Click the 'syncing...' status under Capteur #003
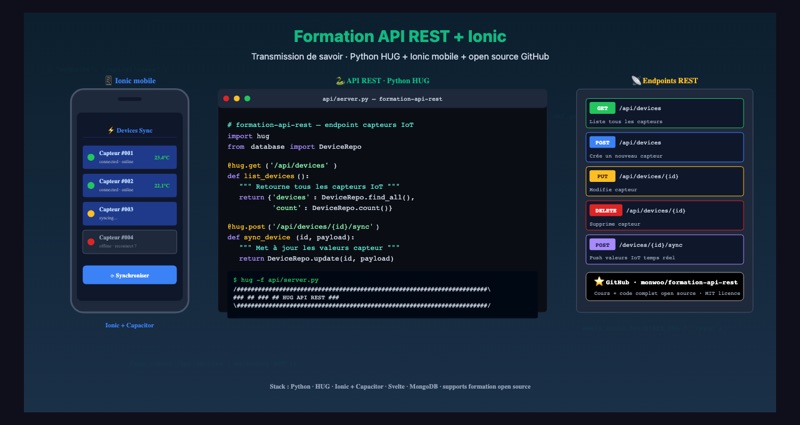 point(108,218)
